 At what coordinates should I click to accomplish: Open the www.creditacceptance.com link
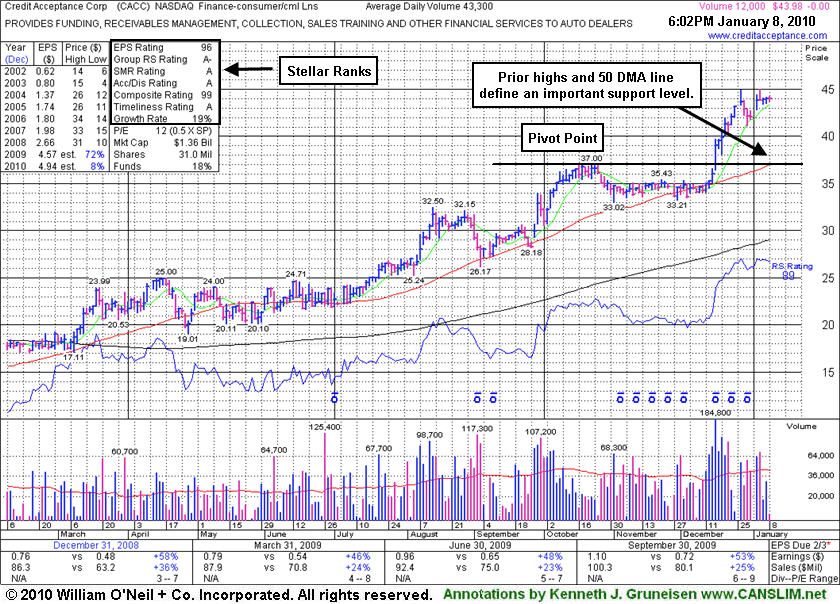tap(767, 36)
